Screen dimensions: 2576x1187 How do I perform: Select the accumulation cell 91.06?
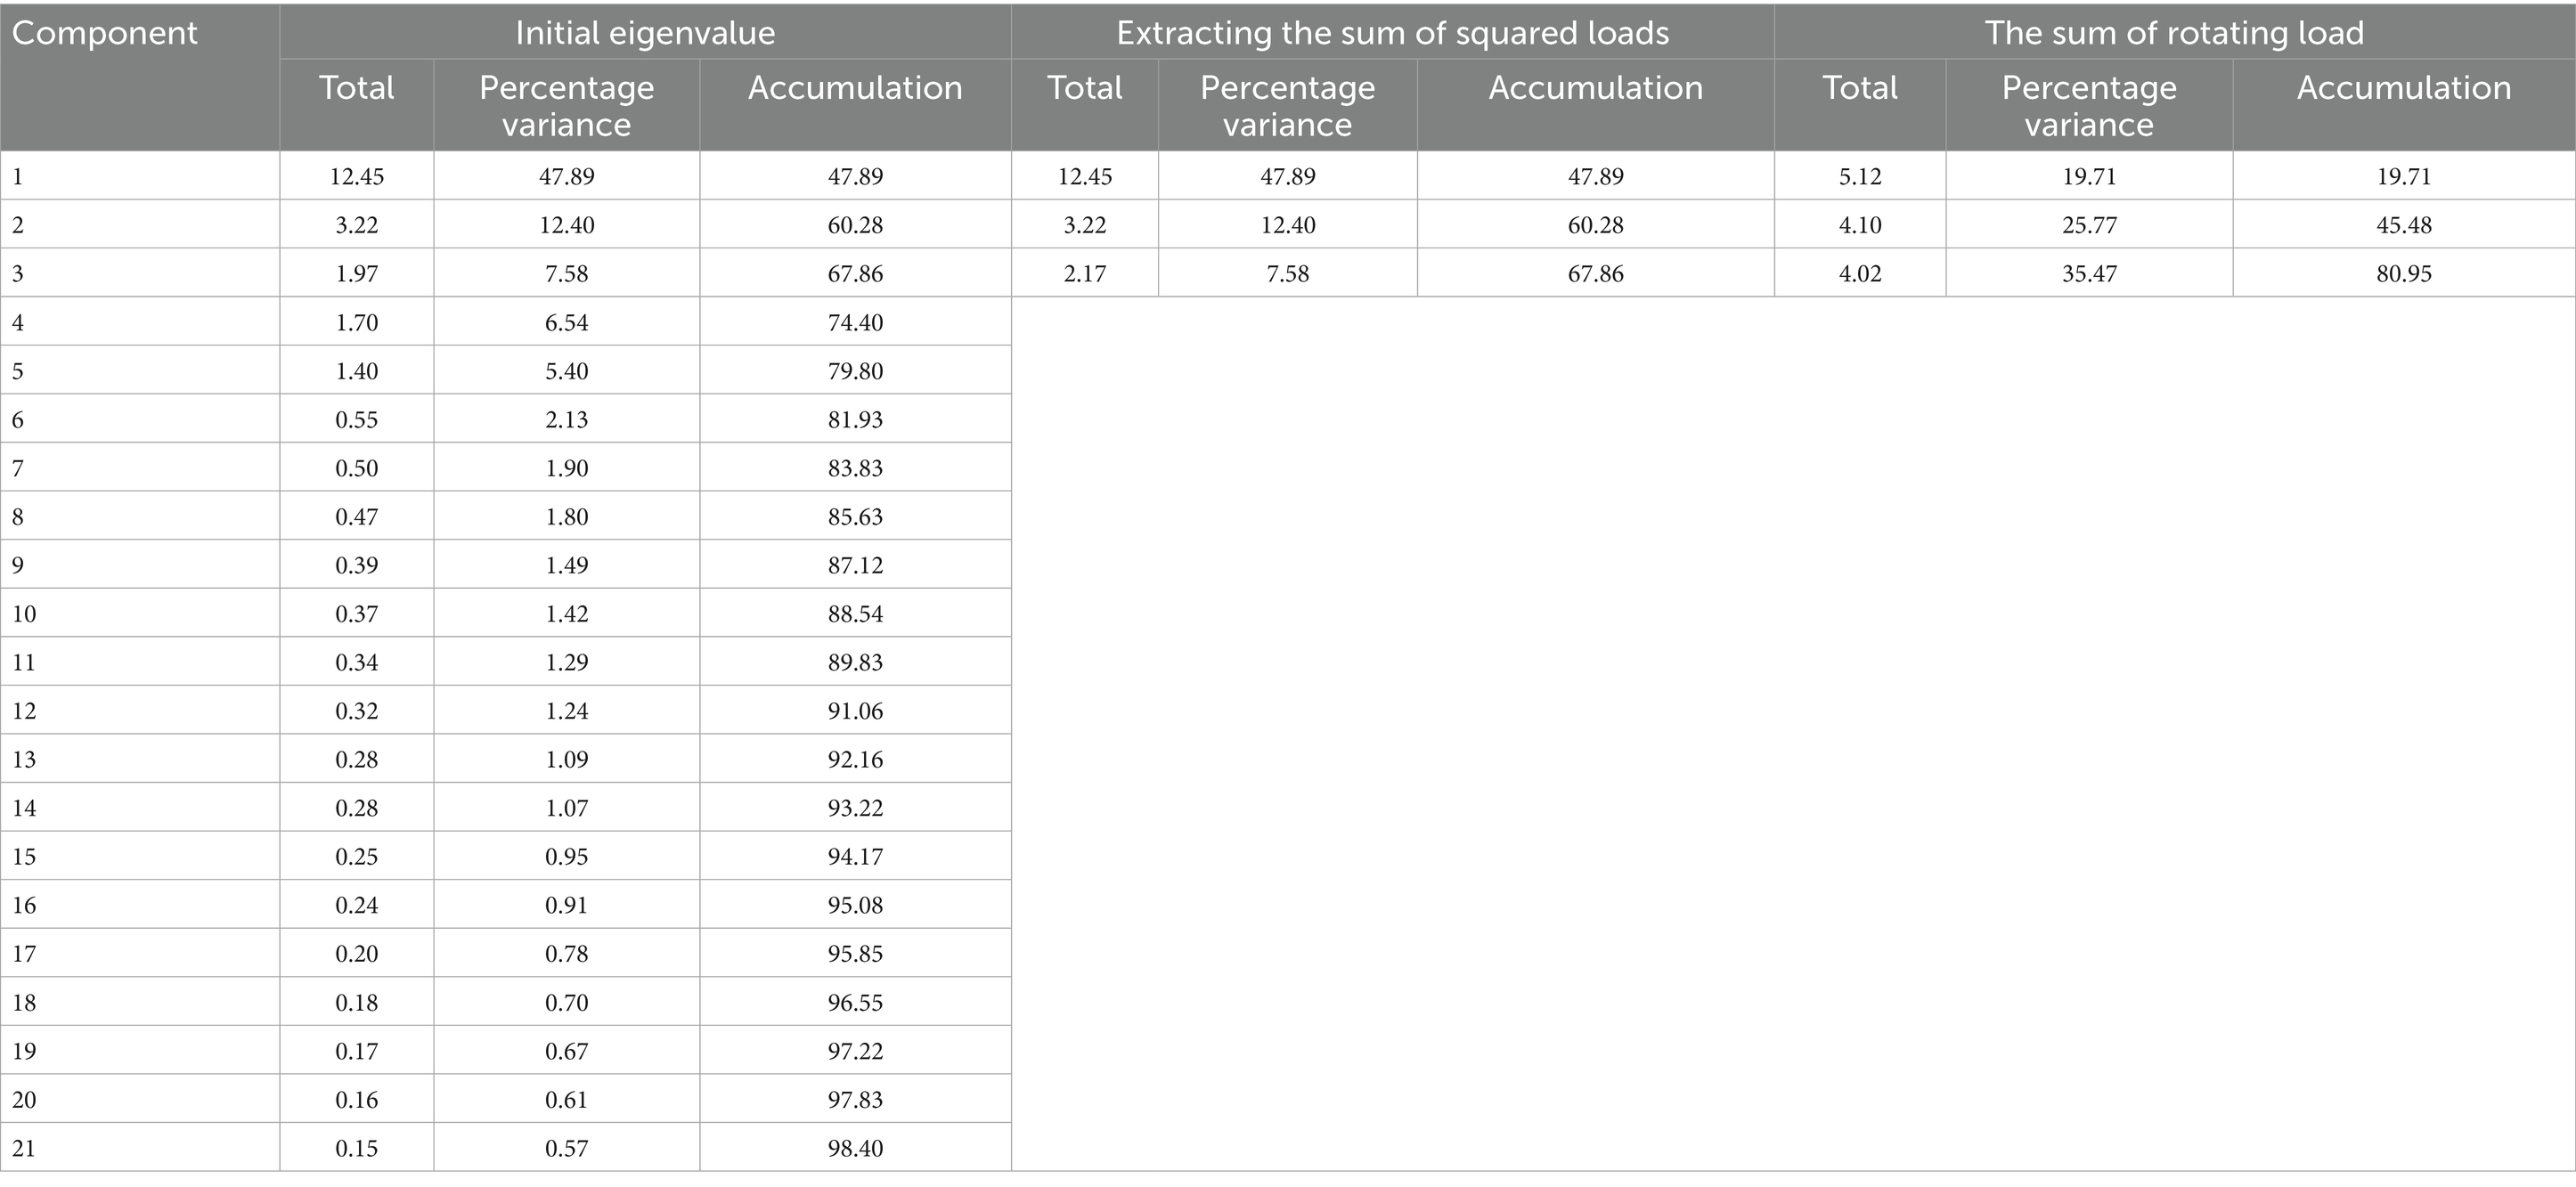point(855,711)
